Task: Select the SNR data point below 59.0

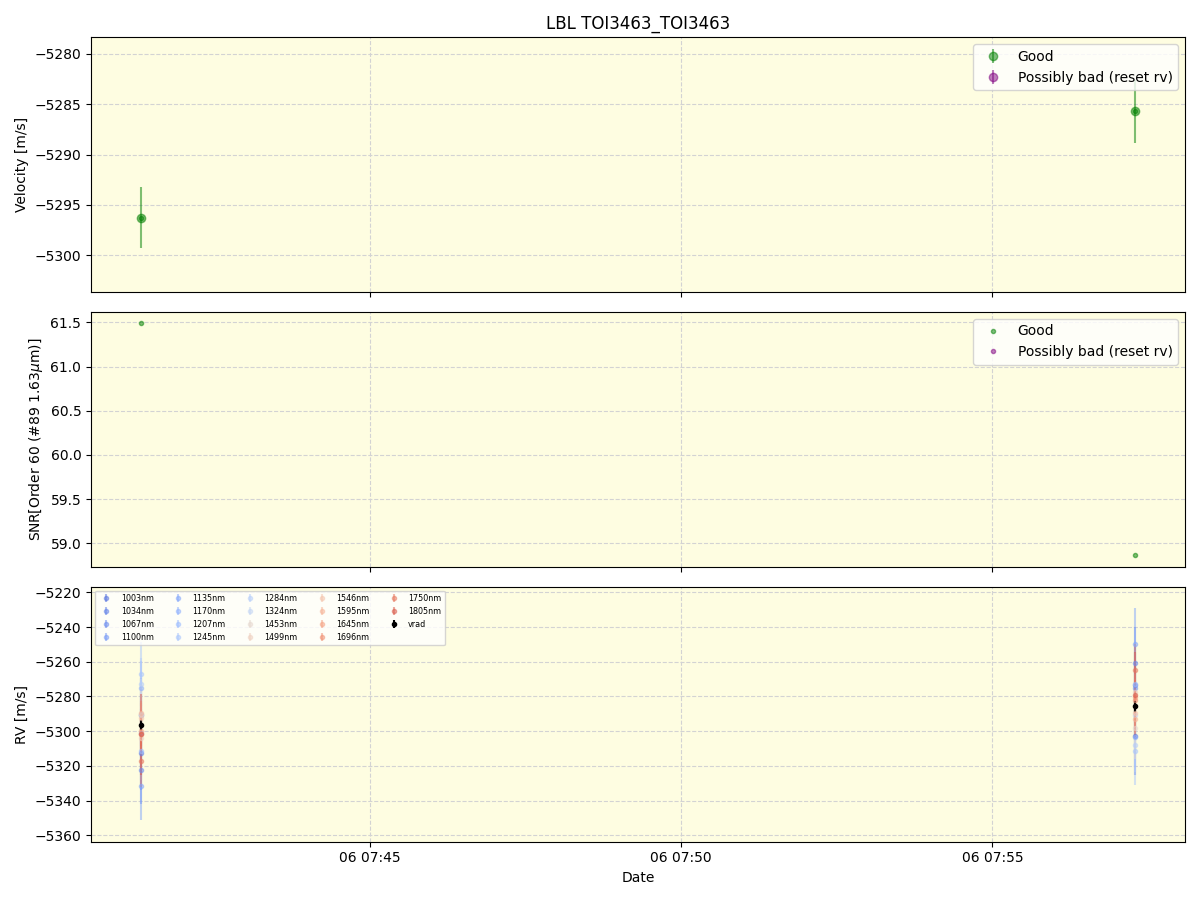Action: [1135, 555]
